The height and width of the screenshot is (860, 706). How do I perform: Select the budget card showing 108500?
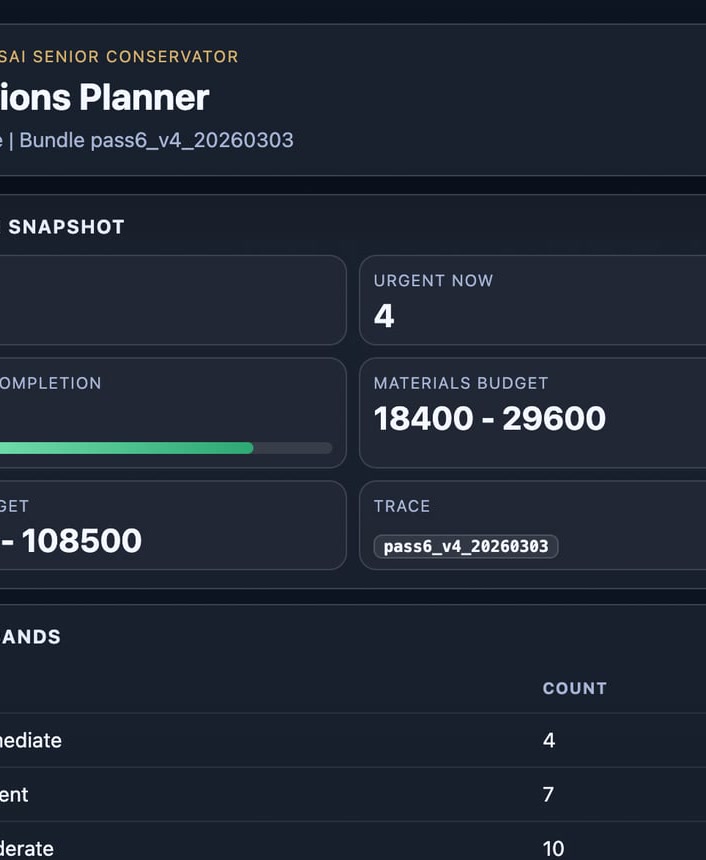tap(170, 525)
